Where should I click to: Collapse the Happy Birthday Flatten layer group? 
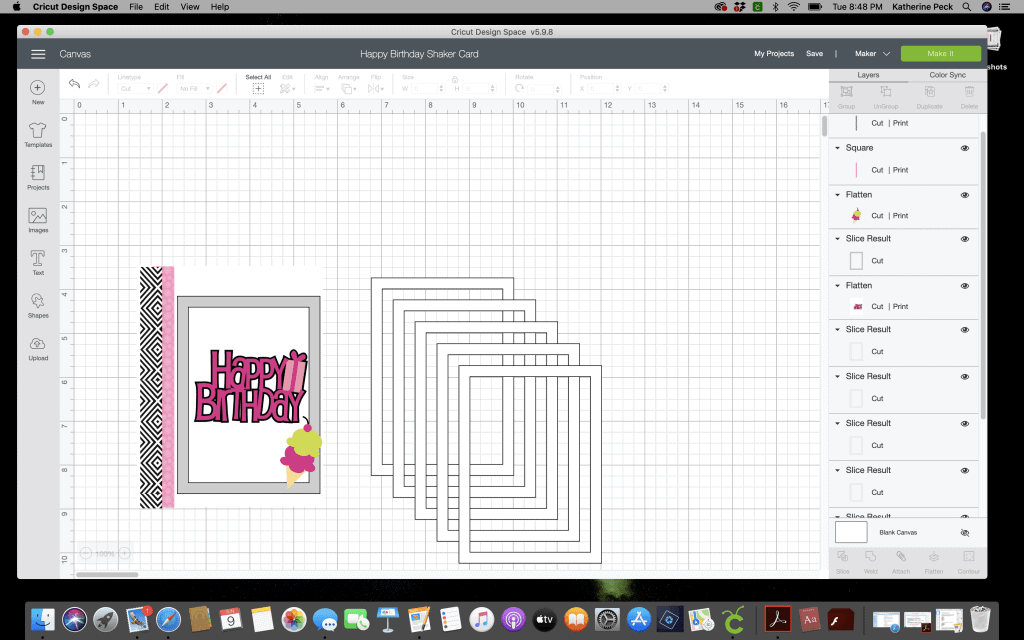pos(837,285)
